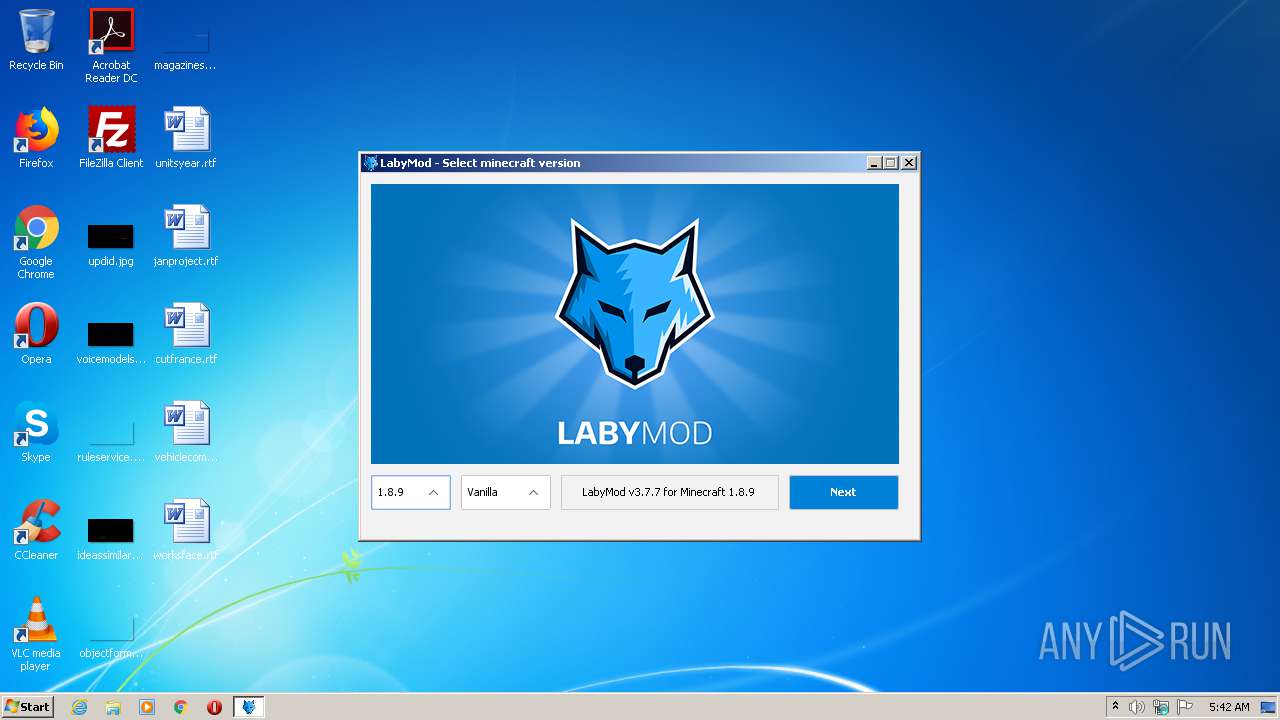
Task: Select the workspace.rtf document icon
Action: (185, 530)
